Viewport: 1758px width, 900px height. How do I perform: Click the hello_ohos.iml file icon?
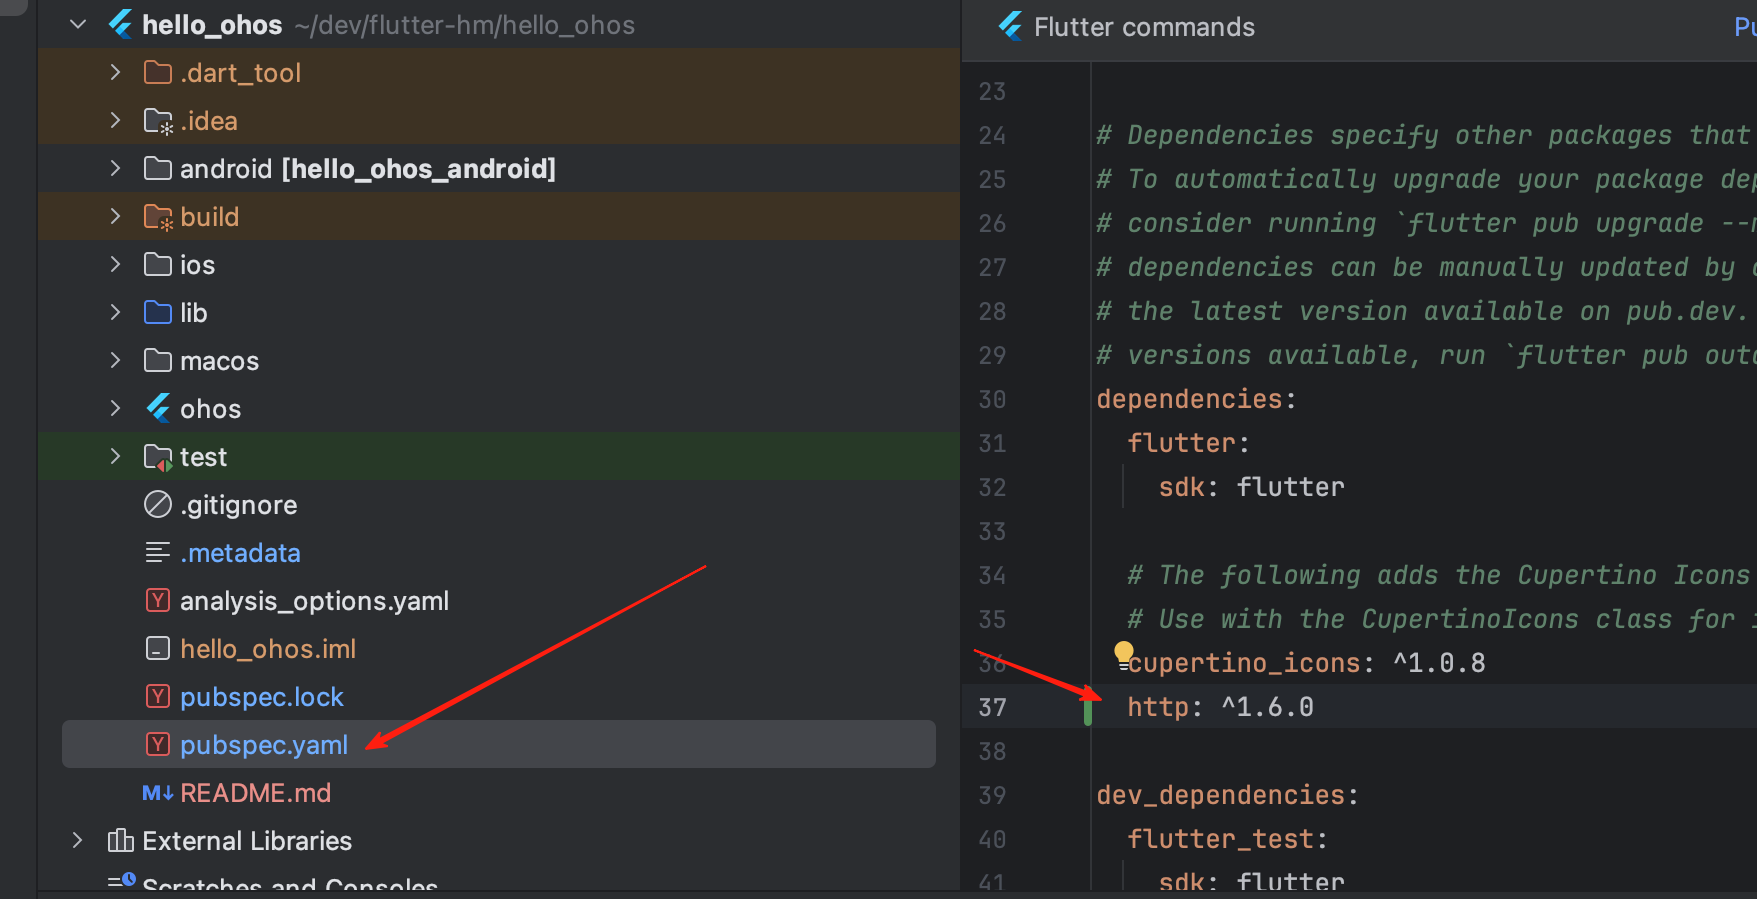(x=158, y=648)
